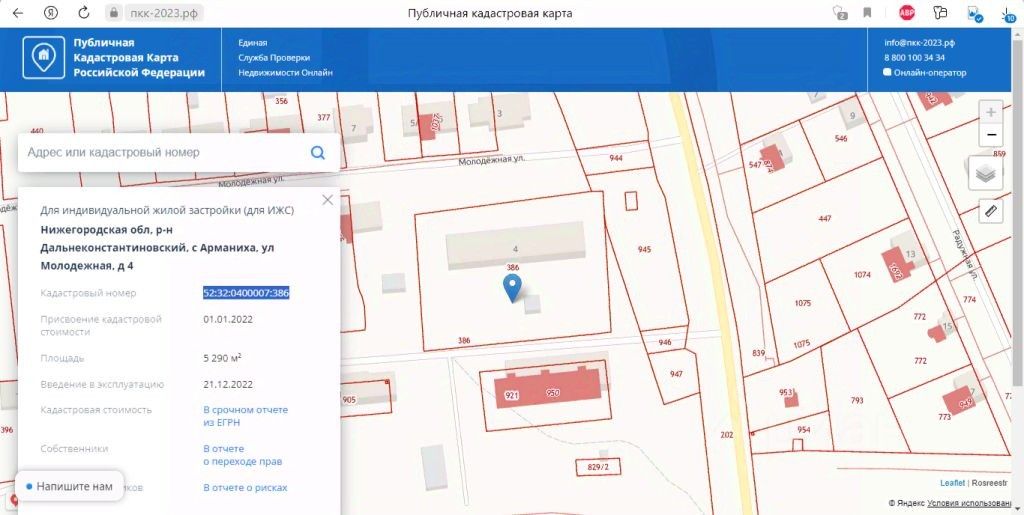Open the urgent EGRN report link
Image resolution: width=1024 pixels, height=515 pixels.
pyautogui.click(x=246, y=416)
